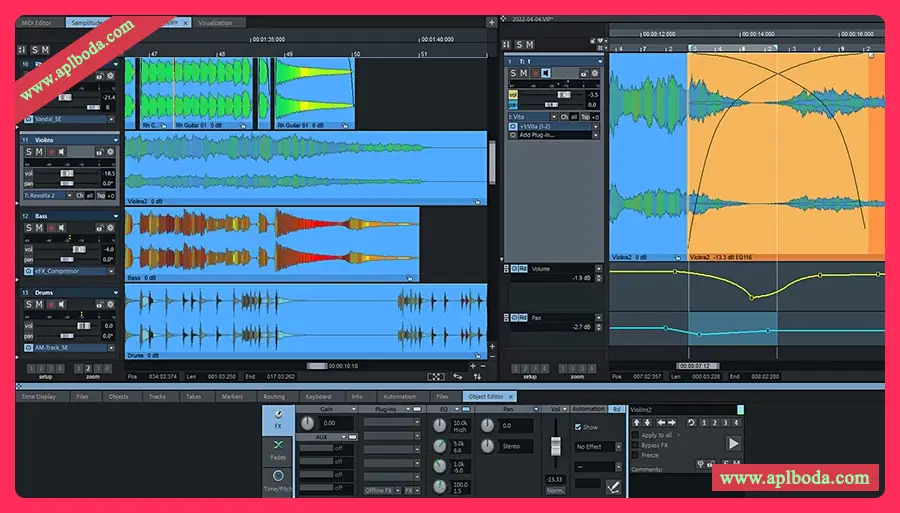Open the Routing tab
The width and height of the screenshot is (900, 513).
click(x=274, y=397)
